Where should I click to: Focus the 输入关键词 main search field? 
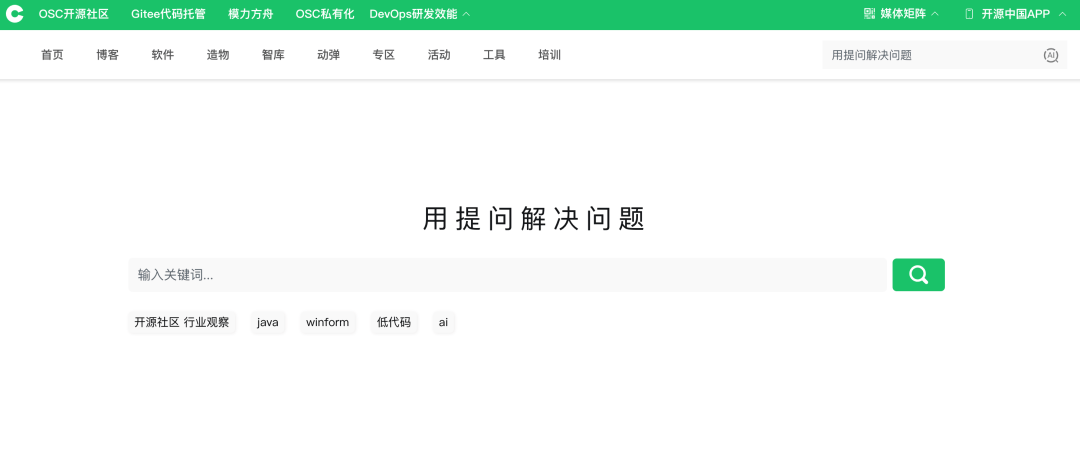(x=507, y=275)
